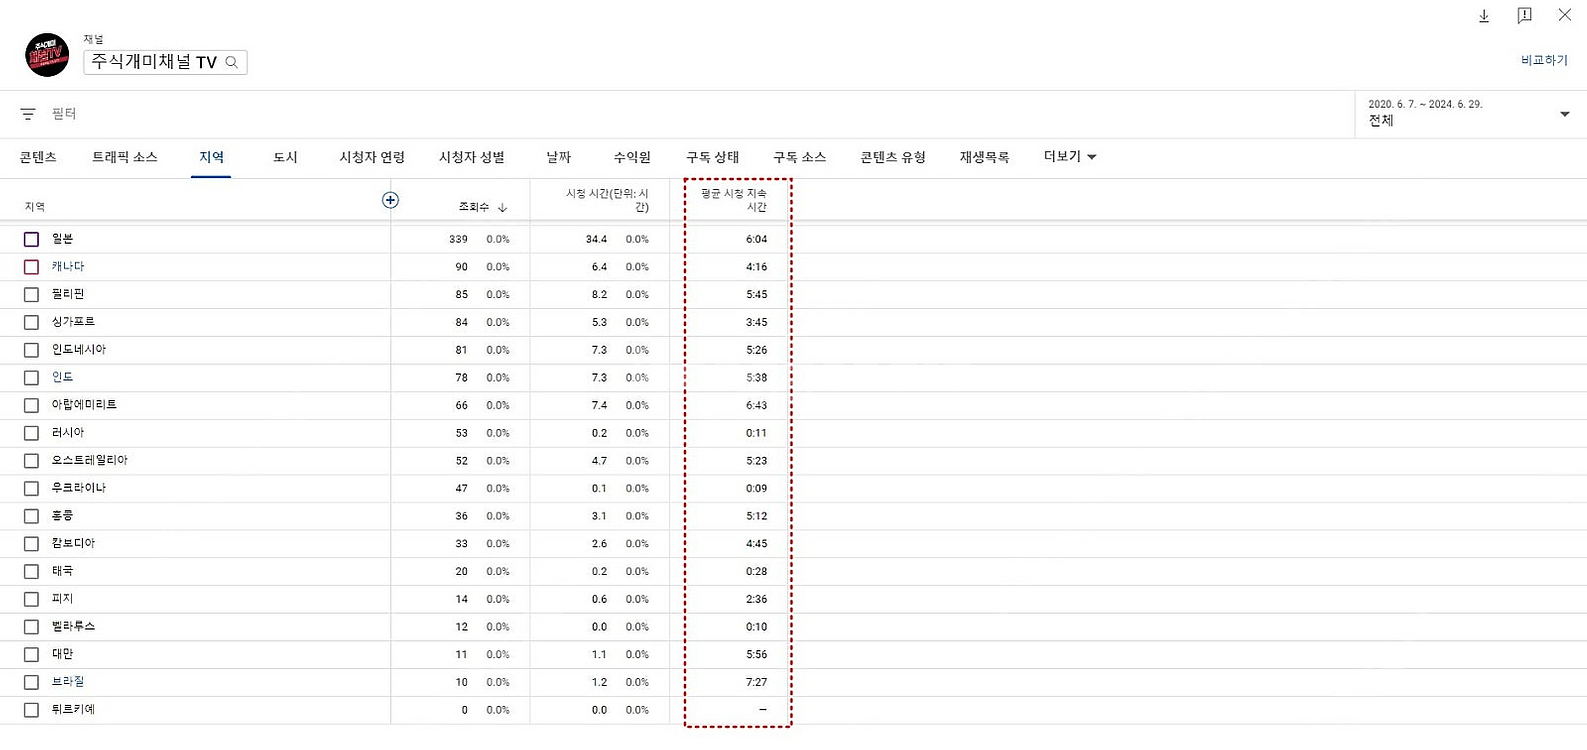Open the date range dropdown
Viewport: 1587px width, 750px height.
1564,114
